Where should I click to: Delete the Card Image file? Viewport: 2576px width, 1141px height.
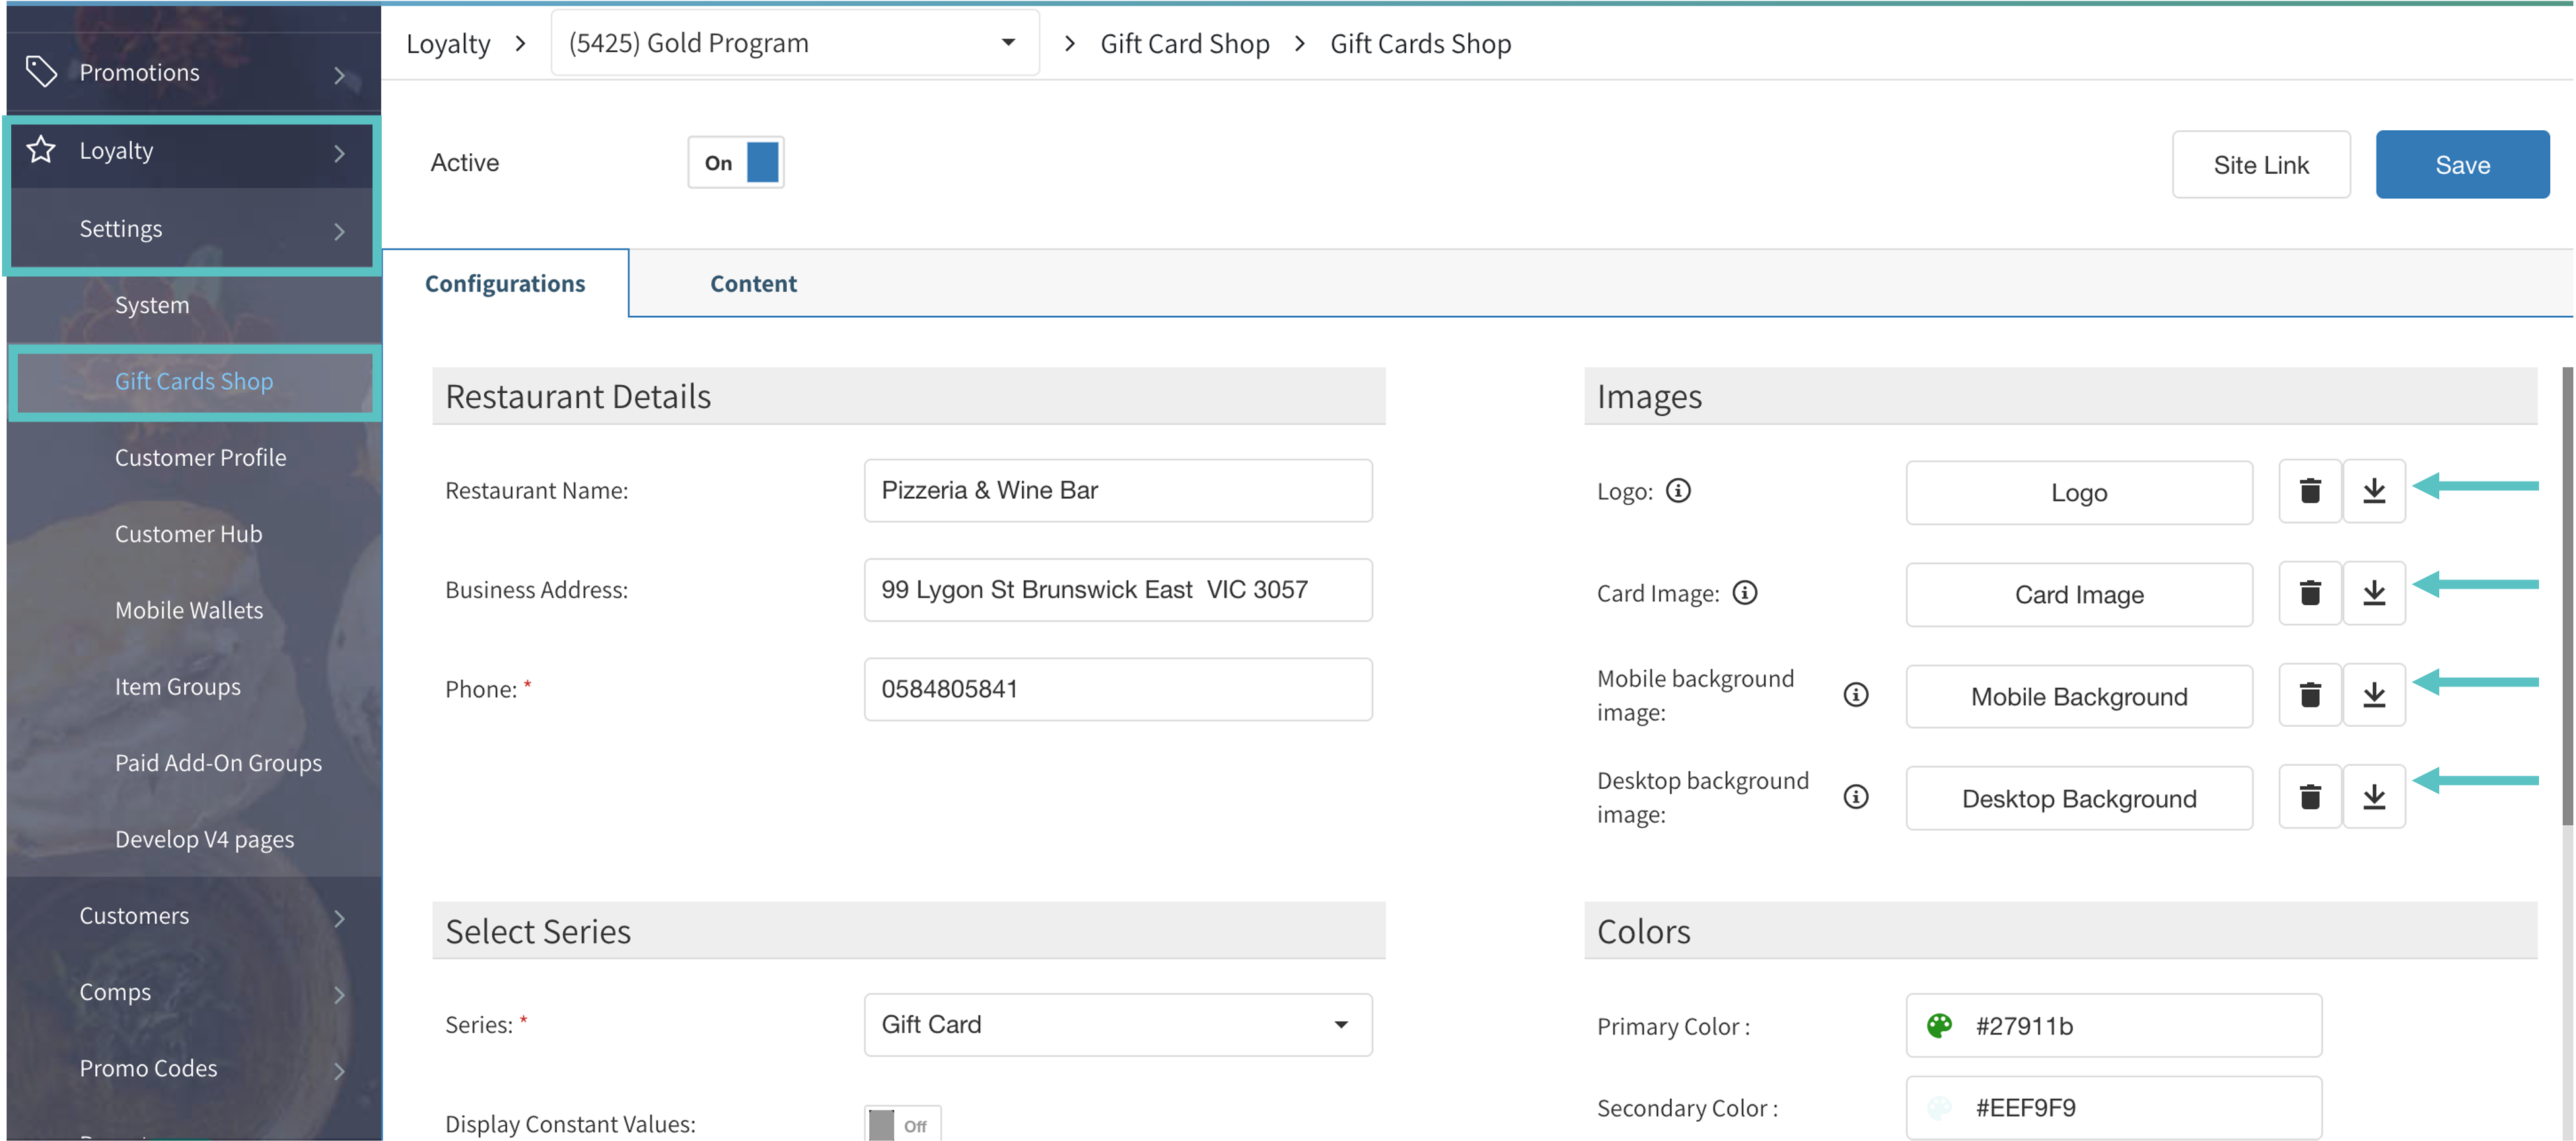[x=2309, y=593]
